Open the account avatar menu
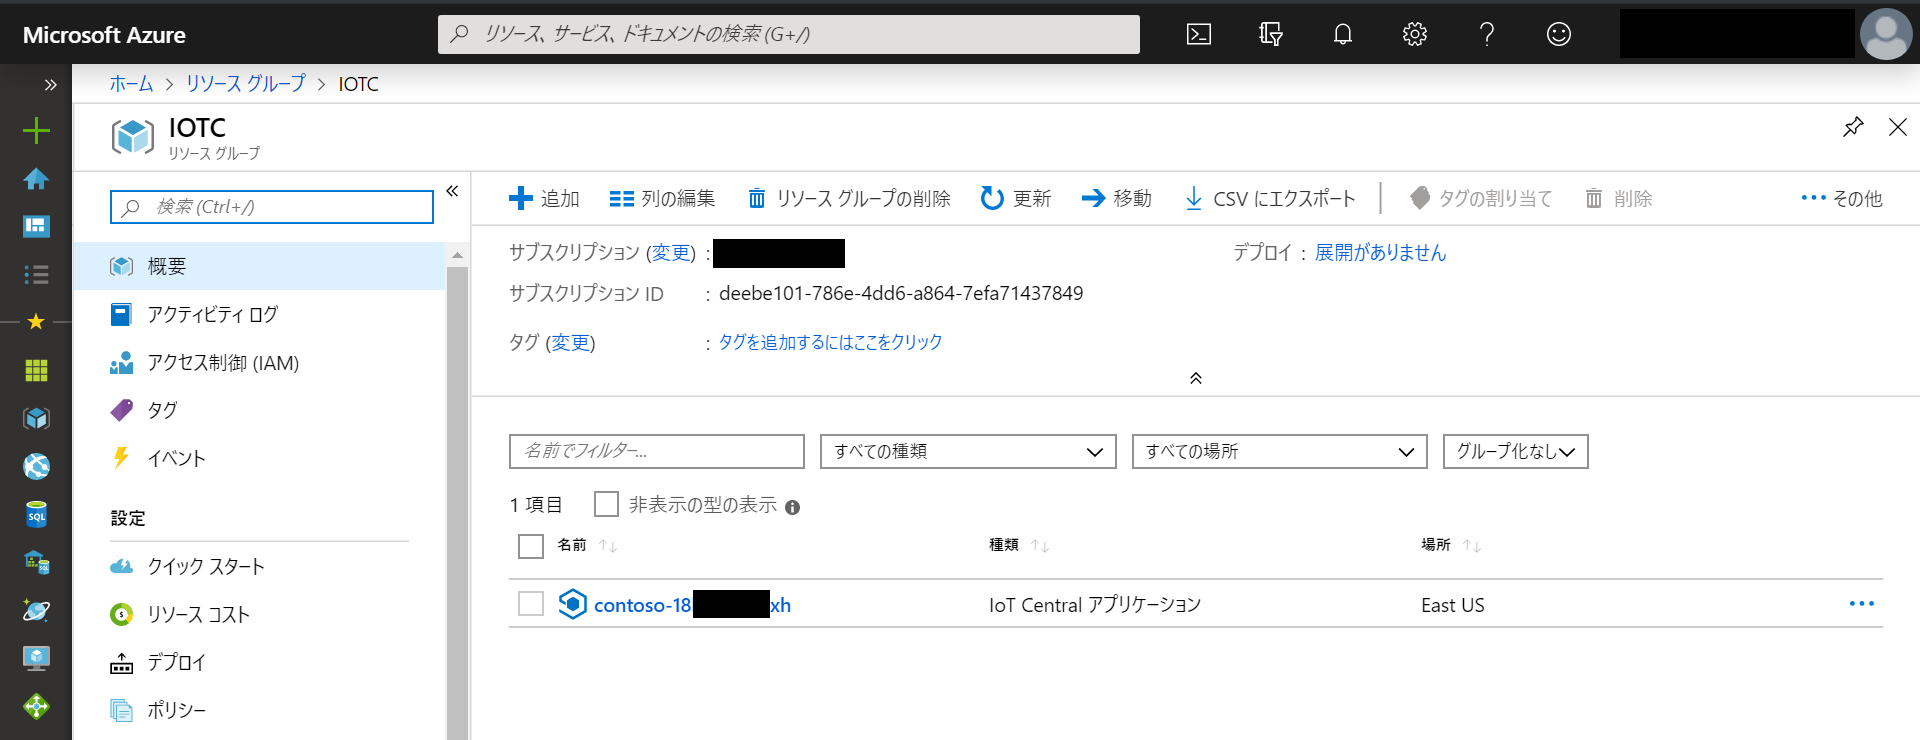This screenshot has height=740, width=1920. pos(1886,34)
